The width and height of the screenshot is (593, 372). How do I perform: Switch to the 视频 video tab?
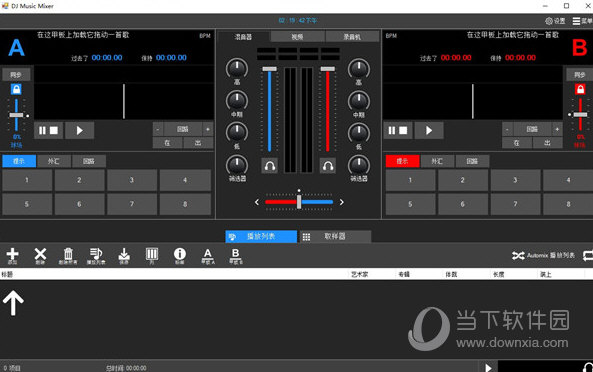pos(297,37)
